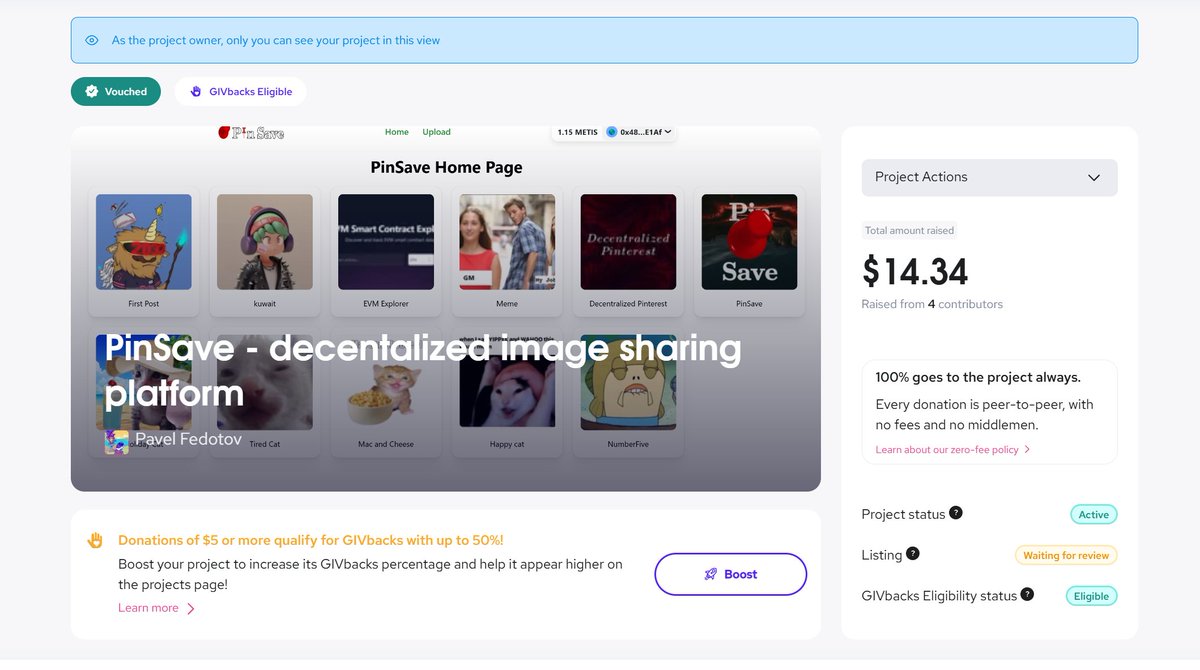
Task: Click the arrow beside zero-fee policy link
Action: point(1027,450)
